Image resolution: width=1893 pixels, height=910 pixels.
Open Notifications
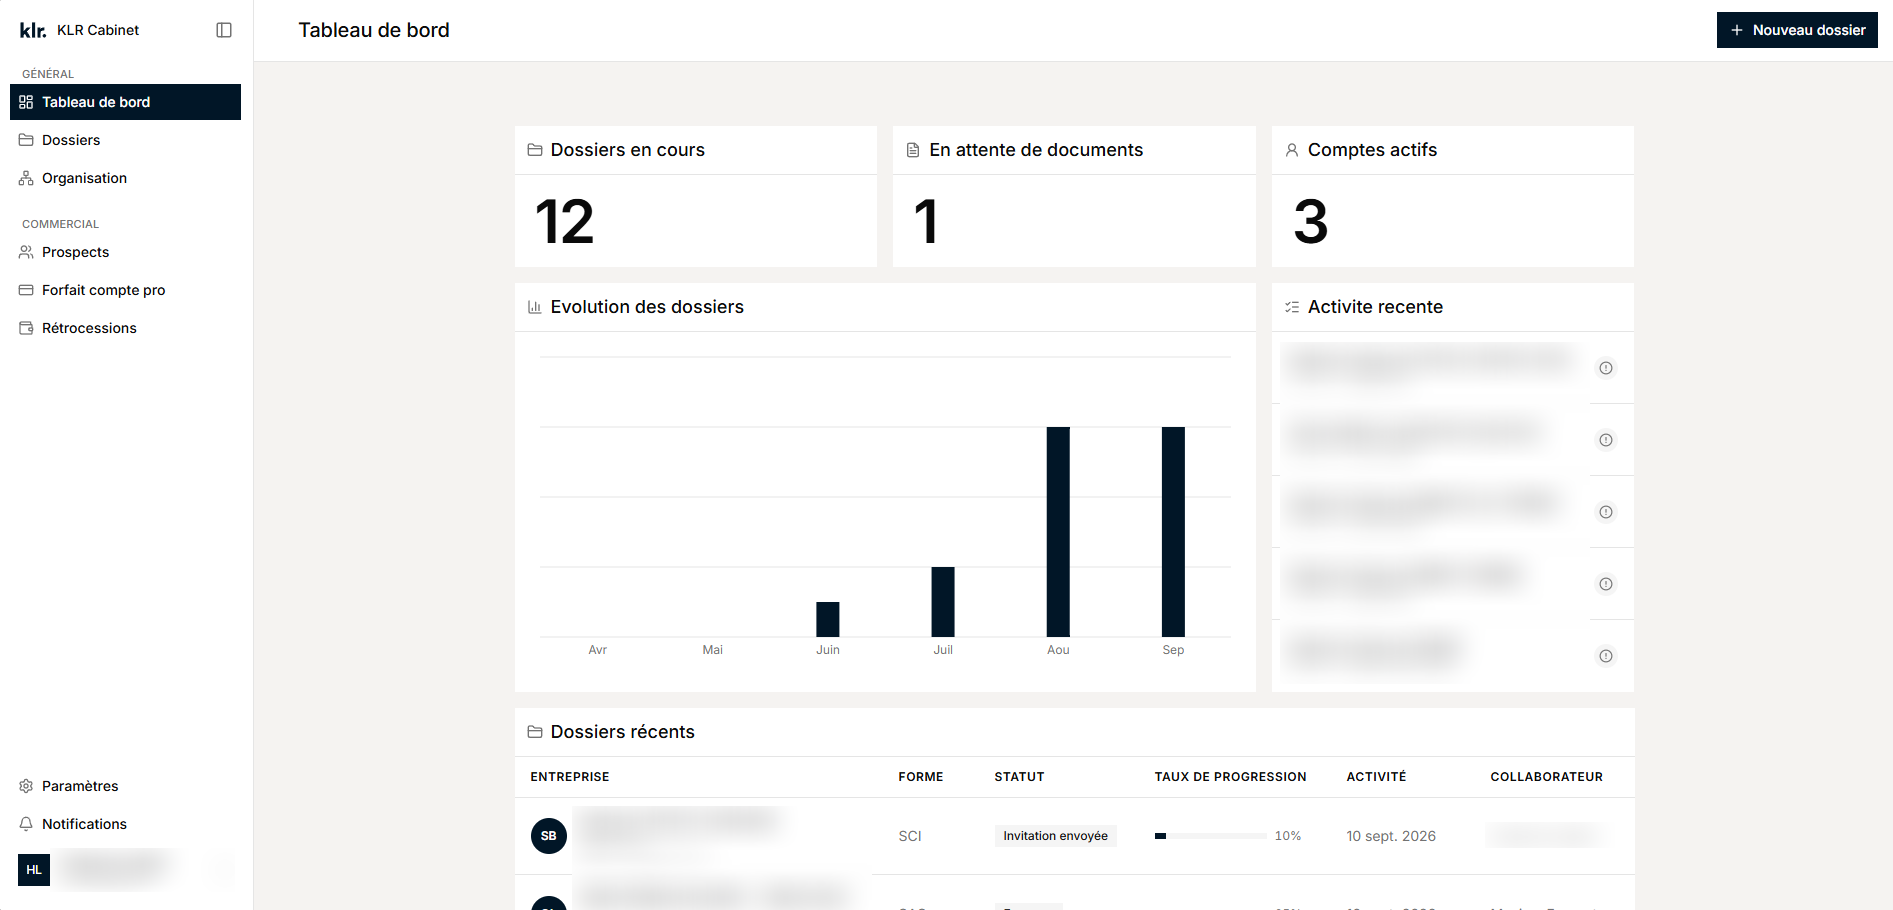click(x=125, y=824)
